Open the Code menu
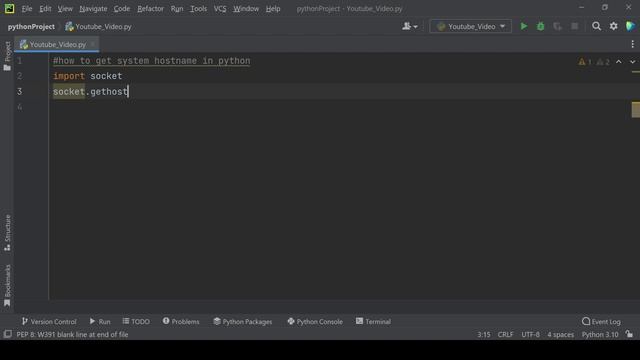Viewport: 640px width, 360px height. click(x=122, y=9)
